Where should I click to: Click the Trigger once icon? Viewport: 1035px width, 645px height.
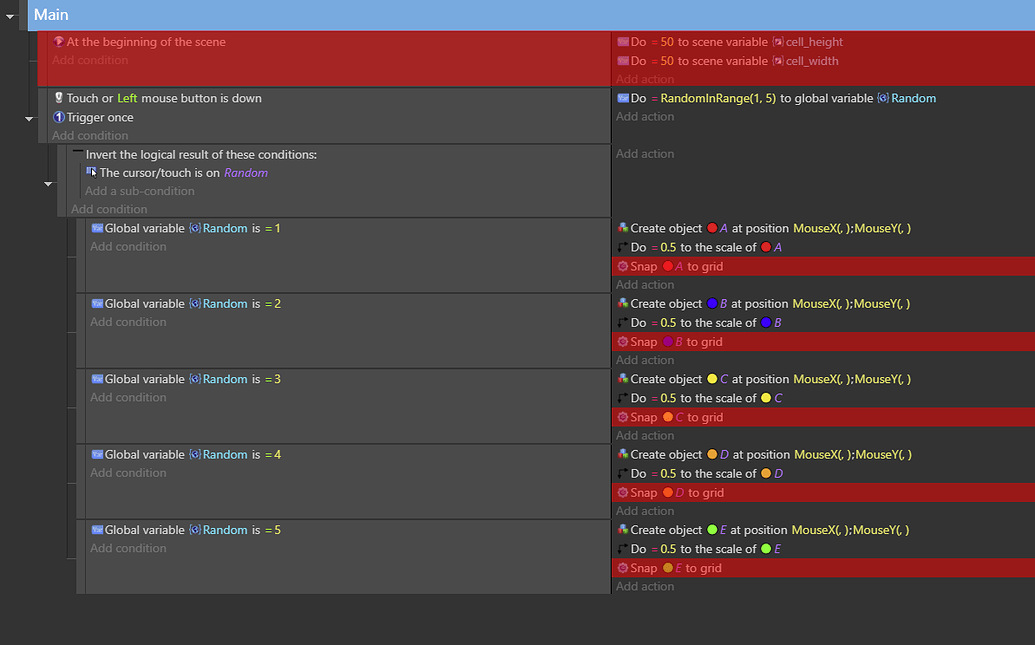coord(59,117)
